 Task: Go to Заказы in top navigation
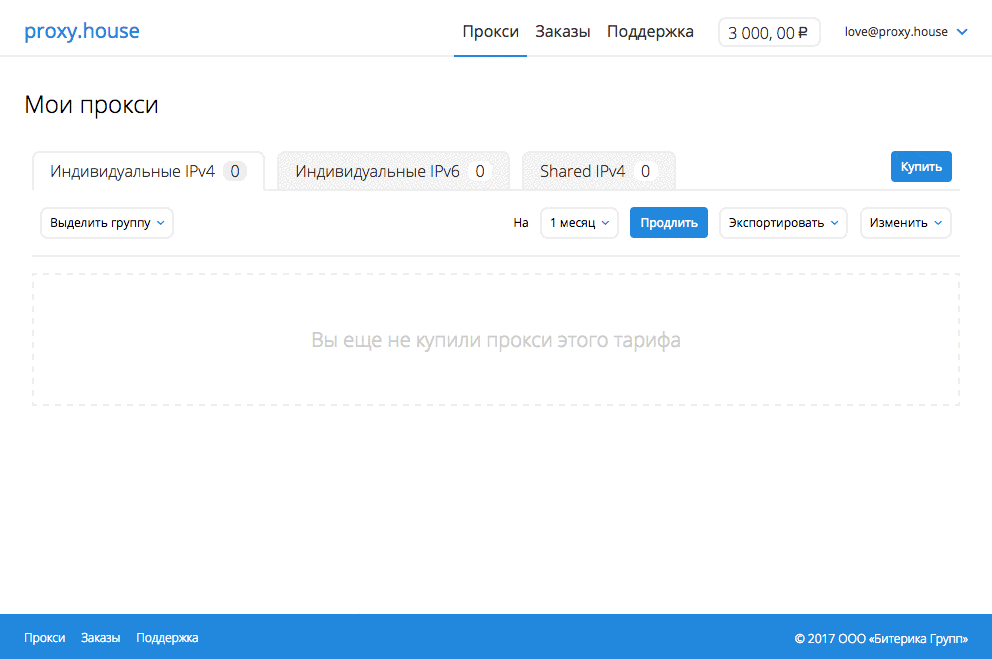coord(562,32)
